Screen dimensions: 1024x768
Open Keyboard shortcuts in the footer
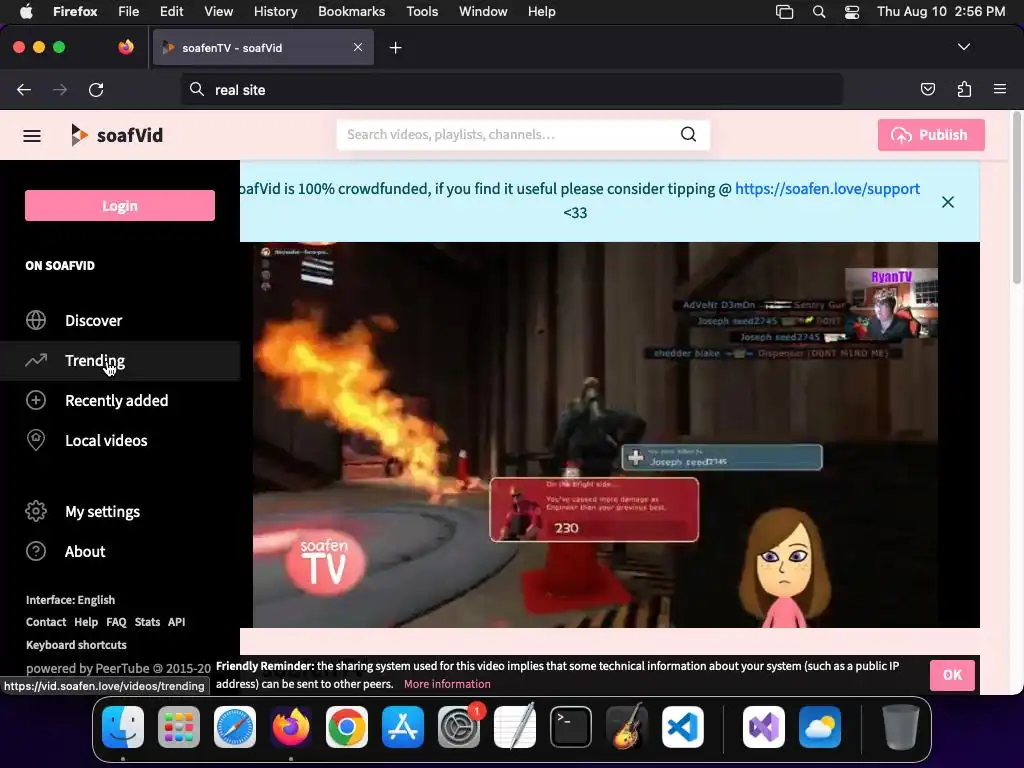pos(76,645)
